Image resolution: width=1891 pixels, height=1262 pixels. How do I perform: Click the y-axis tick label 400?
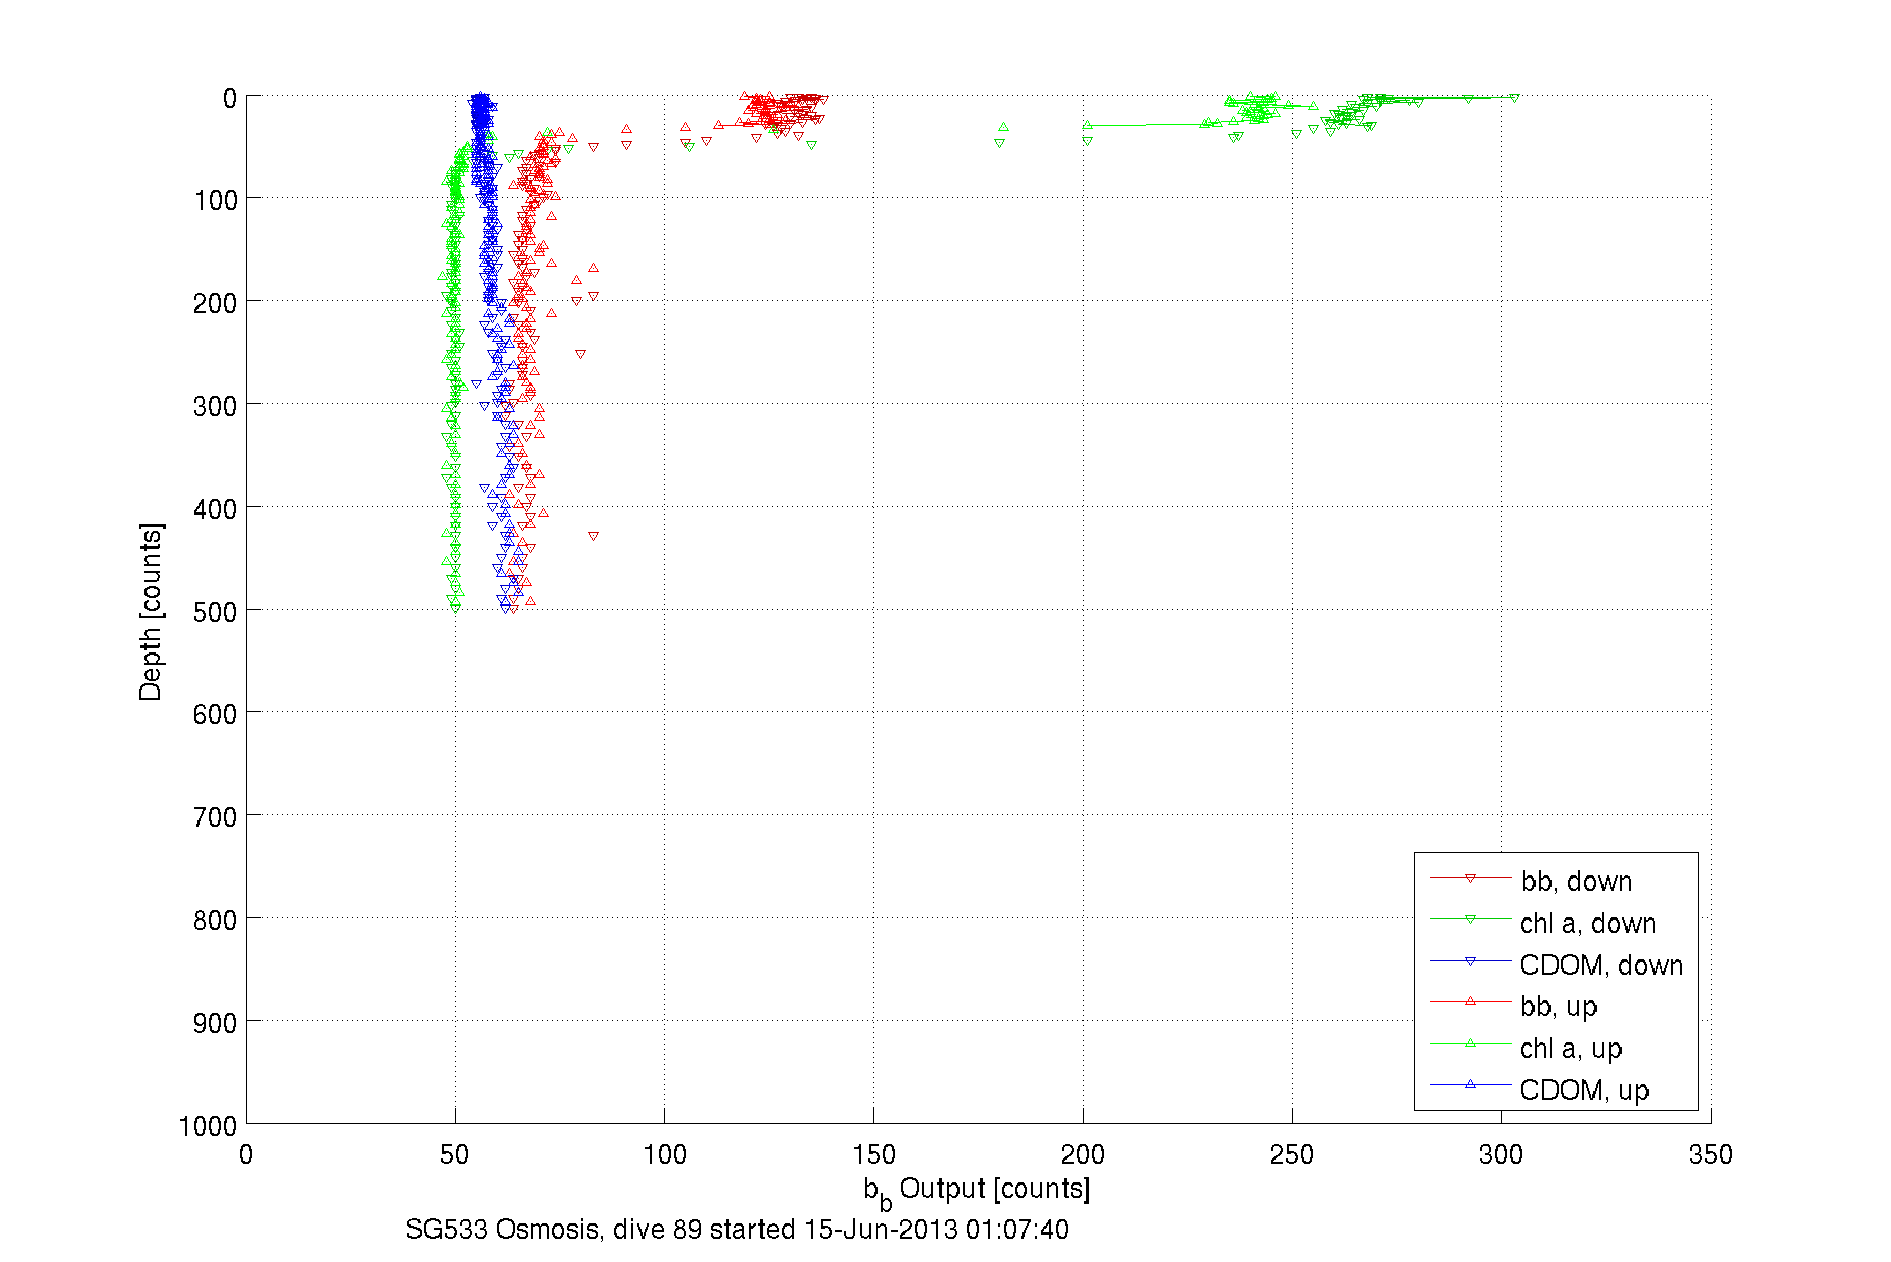click(215, 509)
